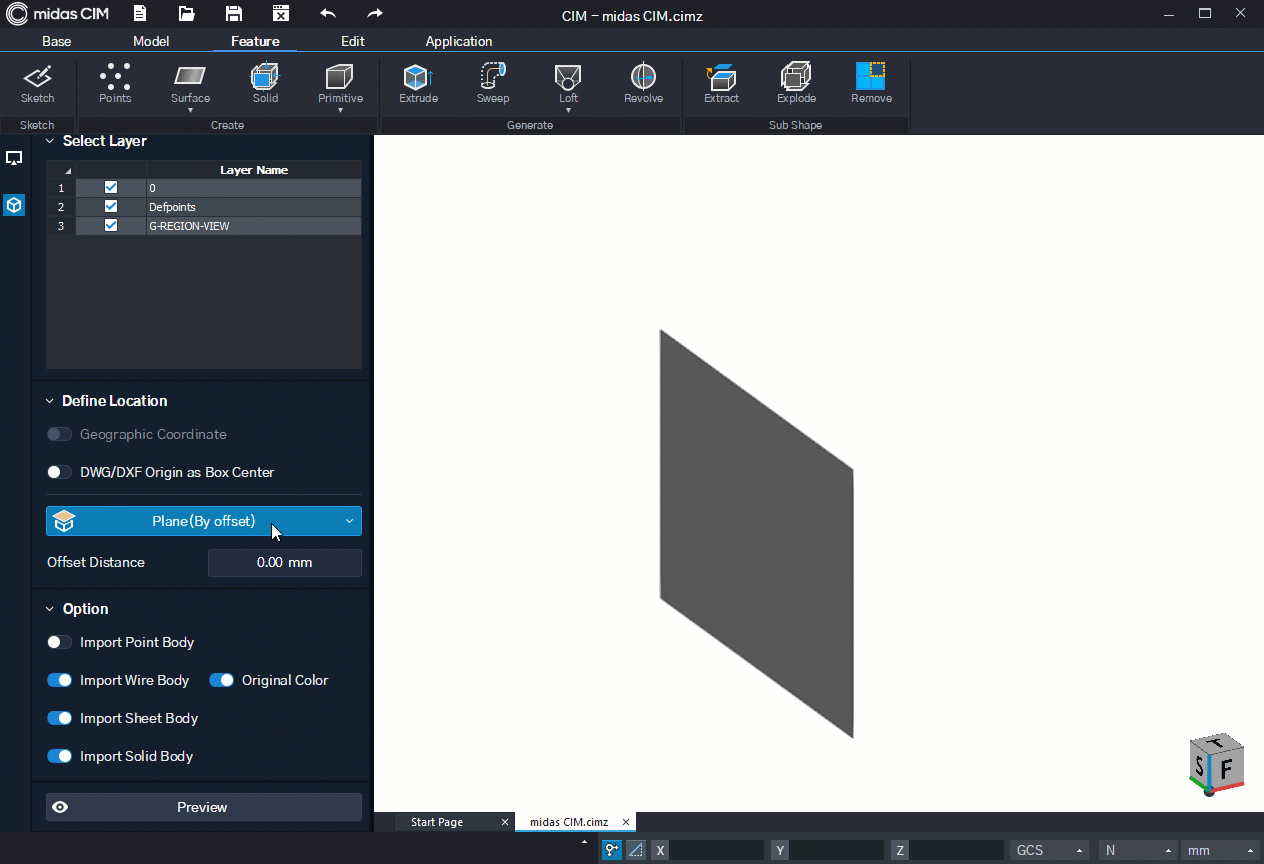Switch to the Base ribbon tab
Viewport: 1264px width, 864px height.
pyautogui.click(x=57, y=41)
